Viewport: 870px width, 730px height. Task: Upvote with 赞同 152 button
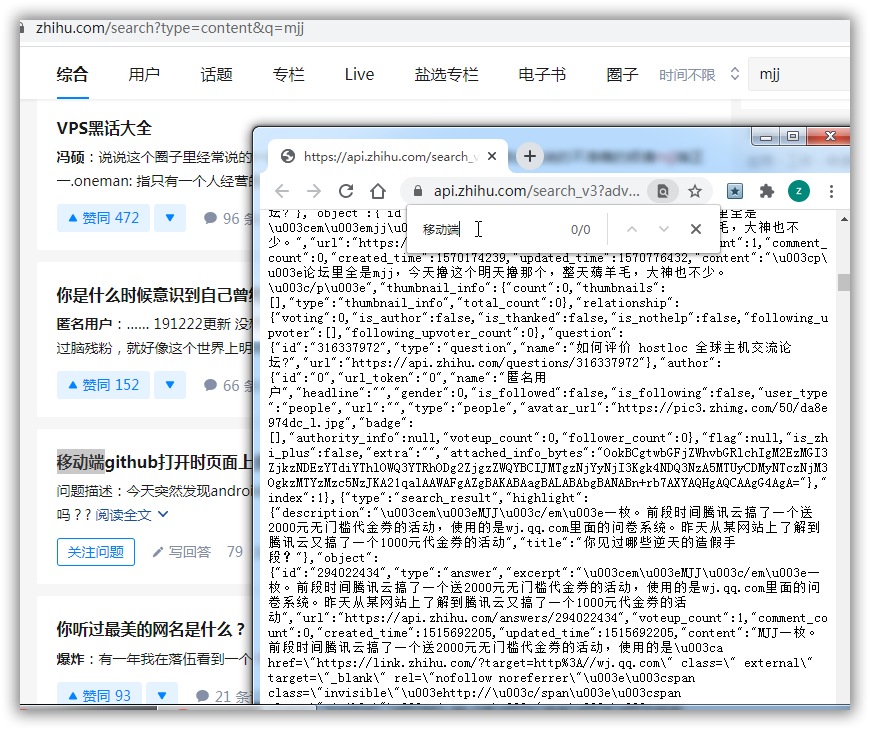(x=103, y=385)
